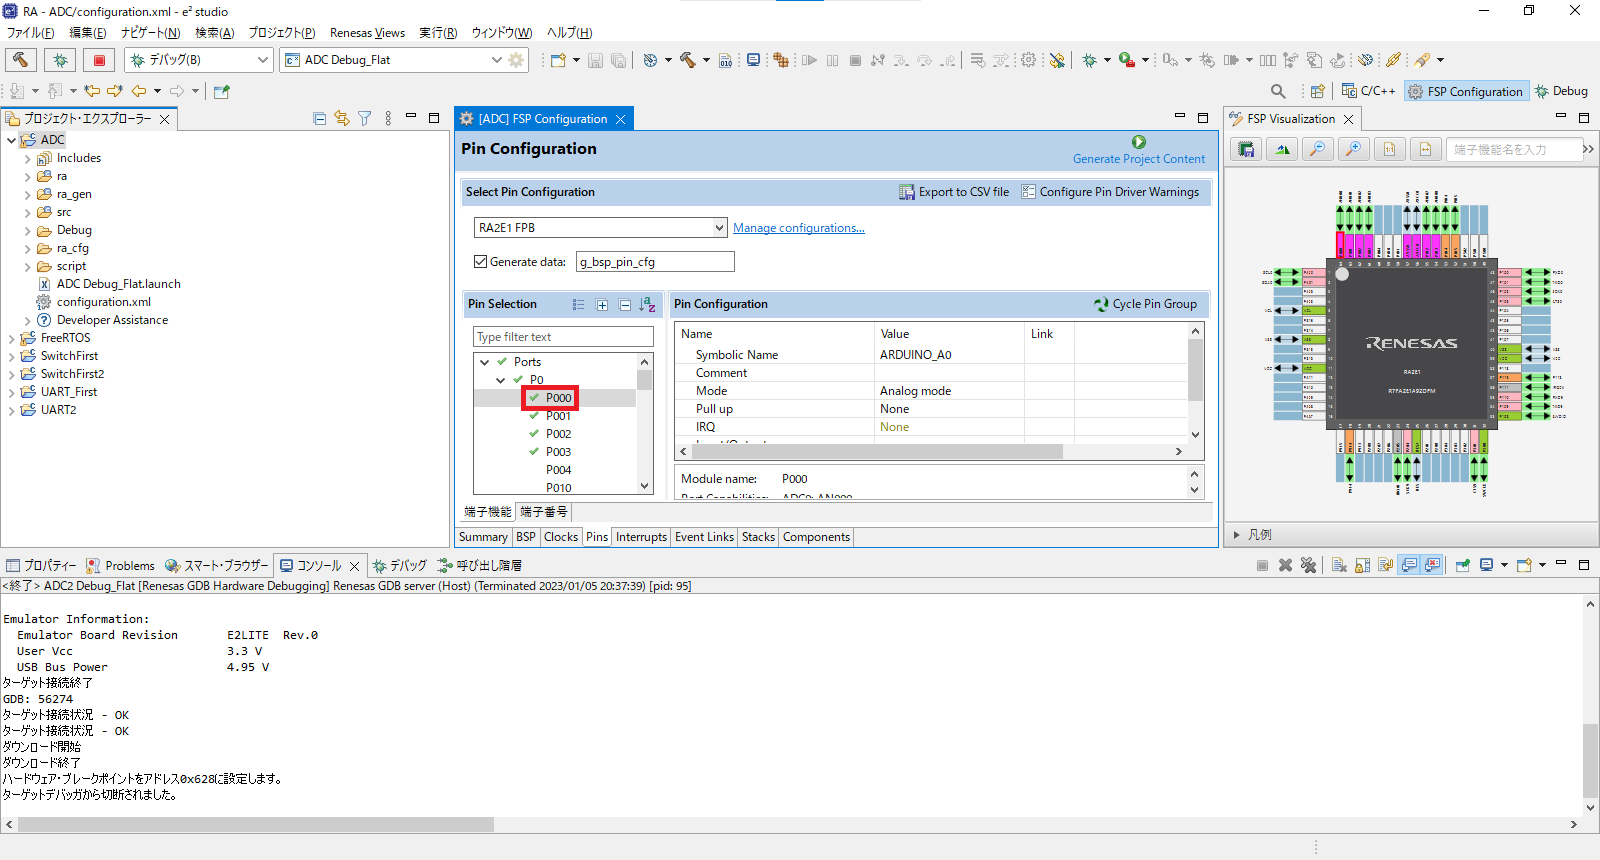Click the debug bug icon in main toolbar
The width and height of the screenshot is (1600, 860).
[1090, 60]
